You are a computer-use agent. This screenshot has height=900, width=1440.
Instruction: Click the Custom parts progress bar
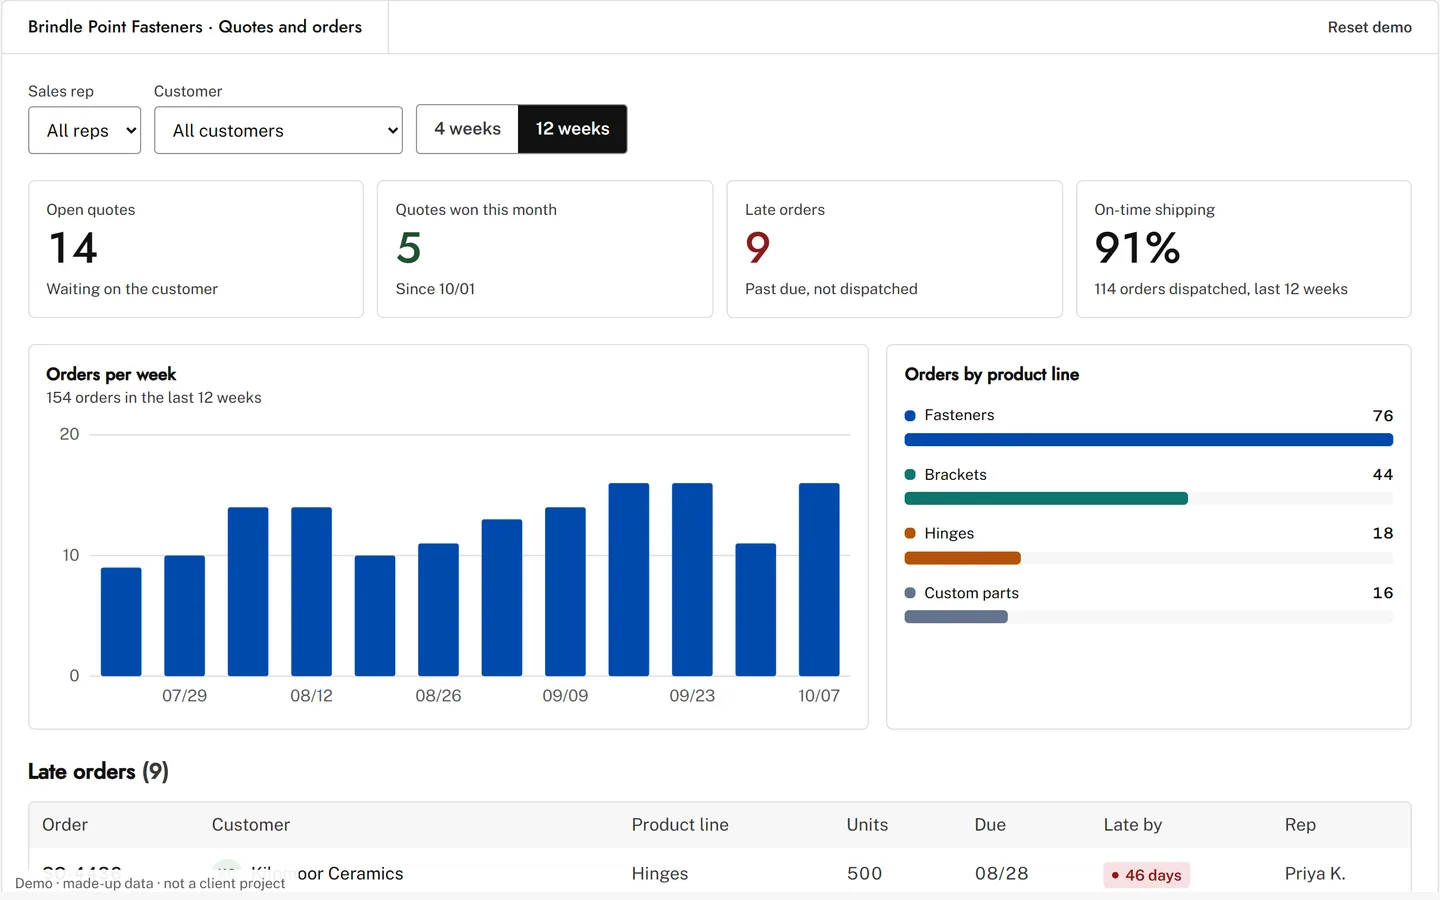[1148, 617]
